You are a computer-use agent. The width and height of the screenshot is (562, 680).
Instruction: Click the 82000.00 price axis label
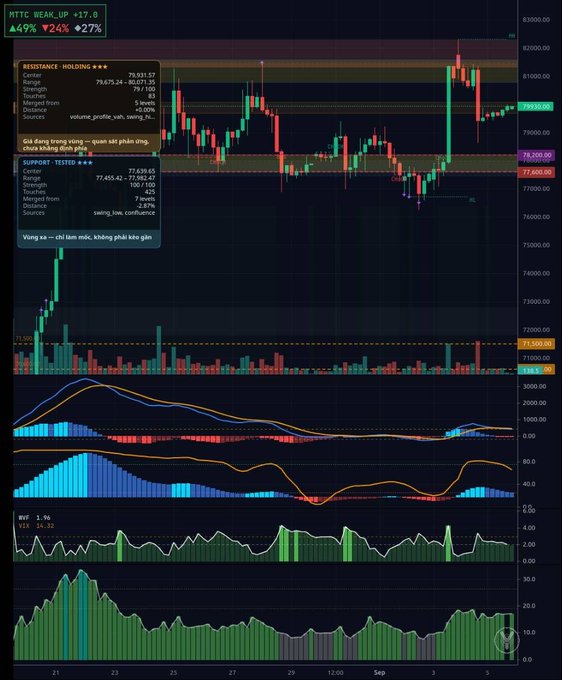point(536,48)
